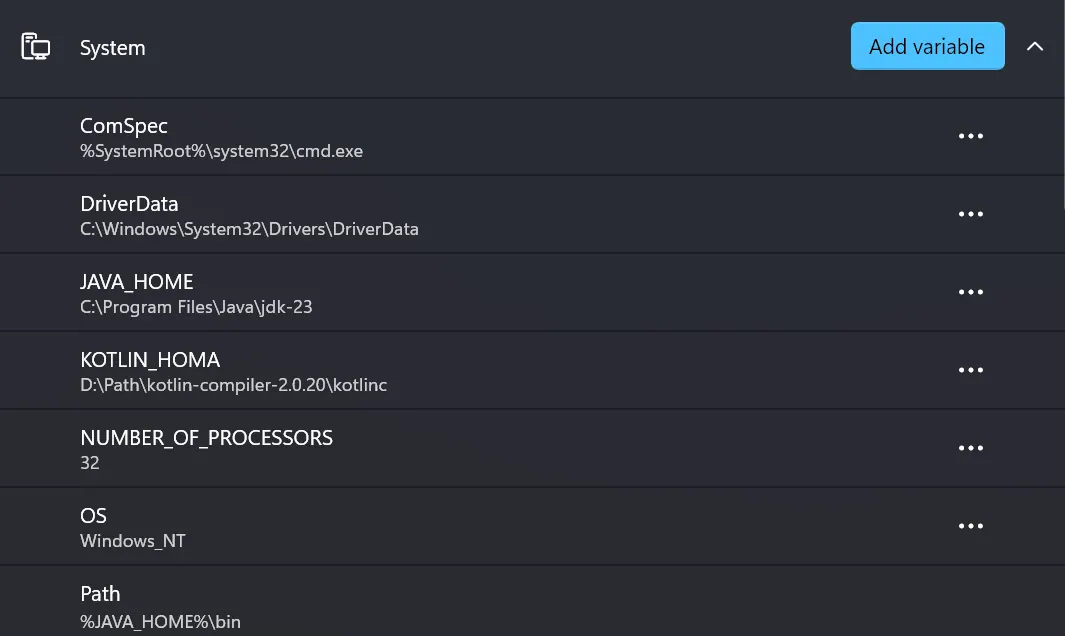Select the JAVA_HOME variable name
This screenshot has width=1065, height=636.
point(136,282)
